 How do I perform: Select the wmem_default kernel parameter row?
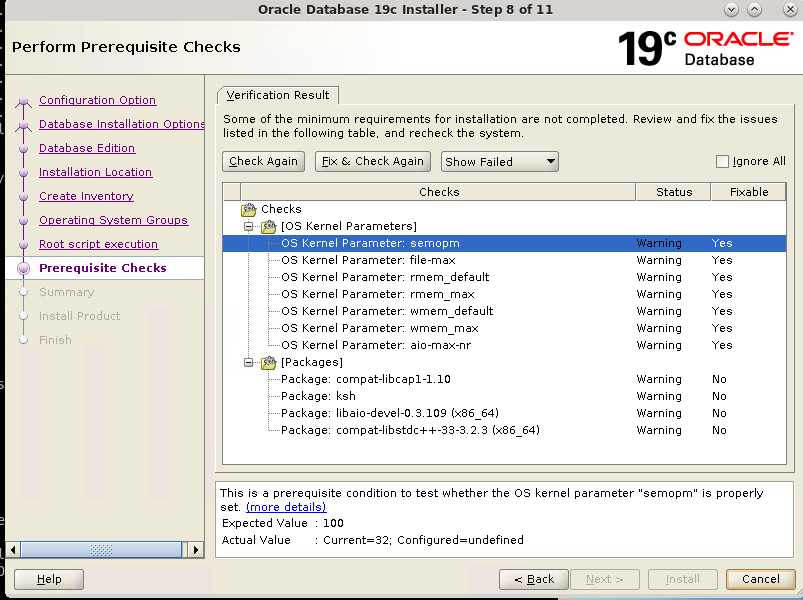point(504,311)
